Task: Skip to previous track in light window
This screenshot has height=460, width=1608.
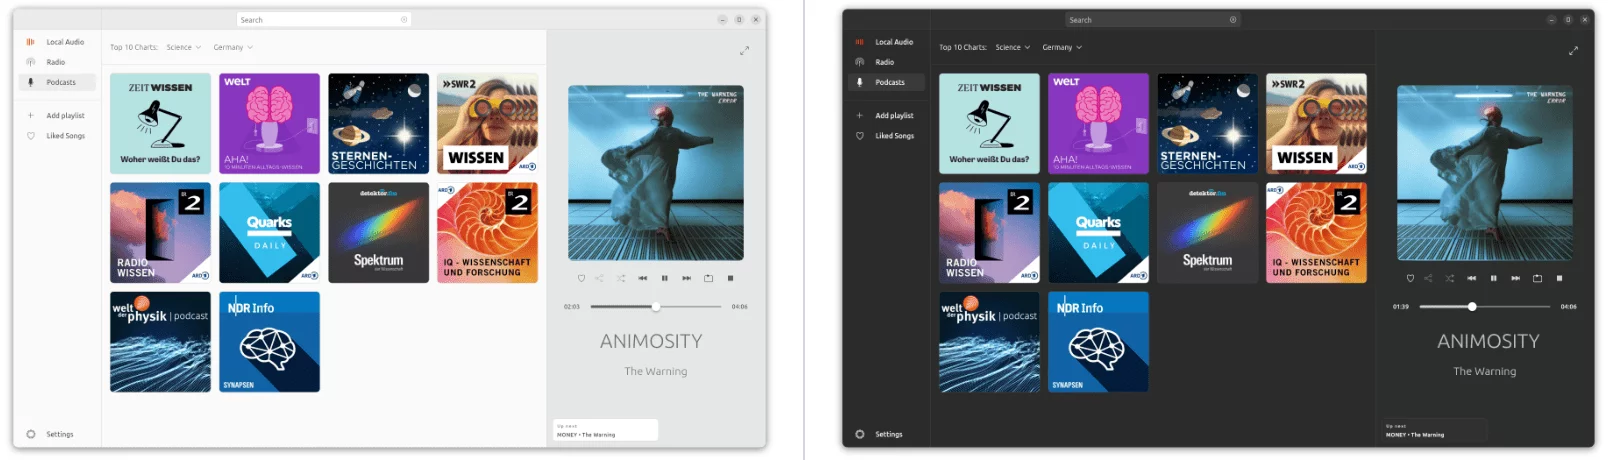Action: click(642, 278)
